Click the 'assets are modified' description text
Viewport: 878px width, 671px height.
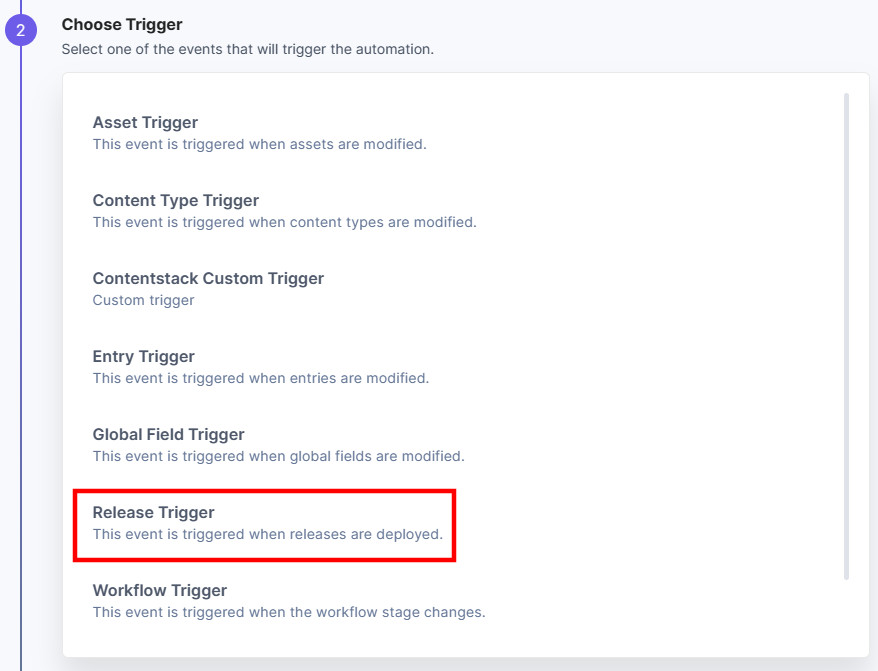point(259,144)
